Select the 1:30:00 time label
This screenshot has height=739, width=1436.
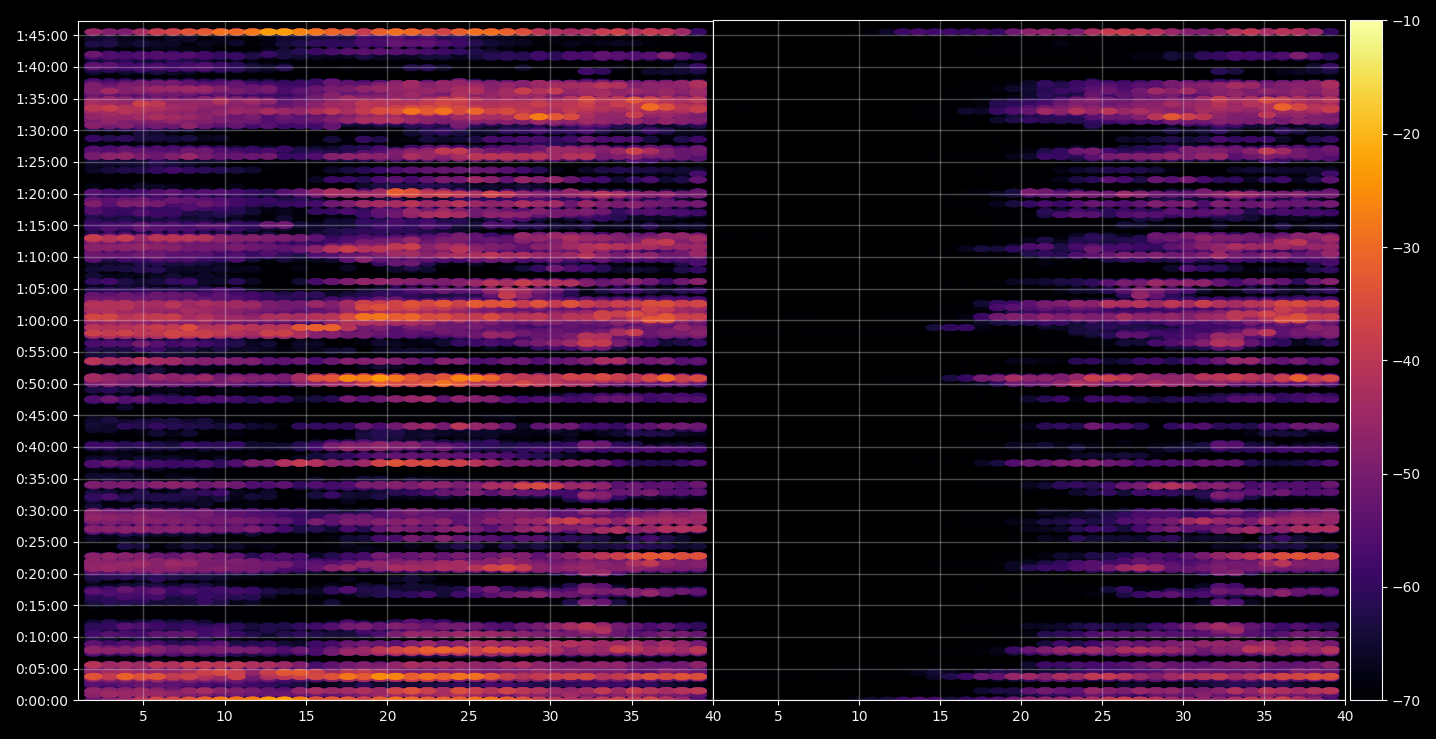tap(42, 131)
